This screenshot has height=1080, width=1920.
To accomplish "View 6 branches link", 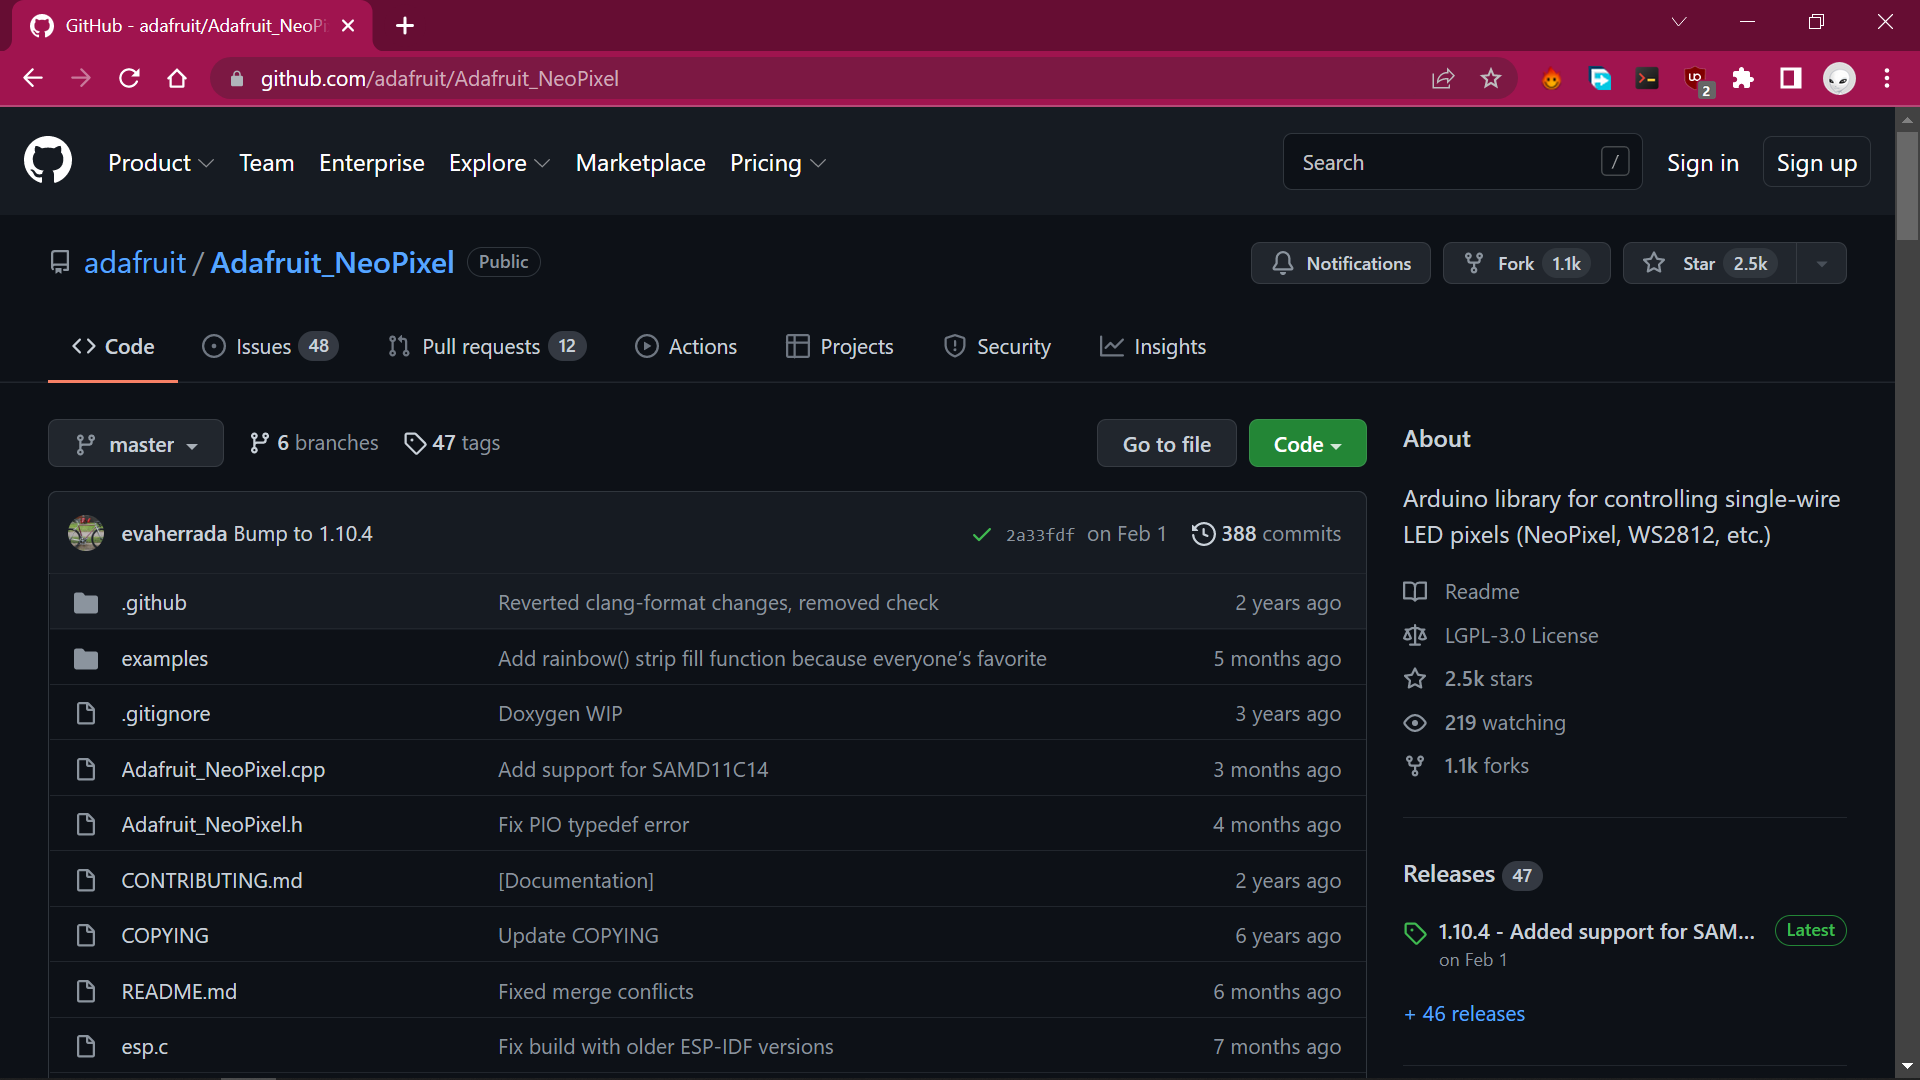I will [314, 442].
